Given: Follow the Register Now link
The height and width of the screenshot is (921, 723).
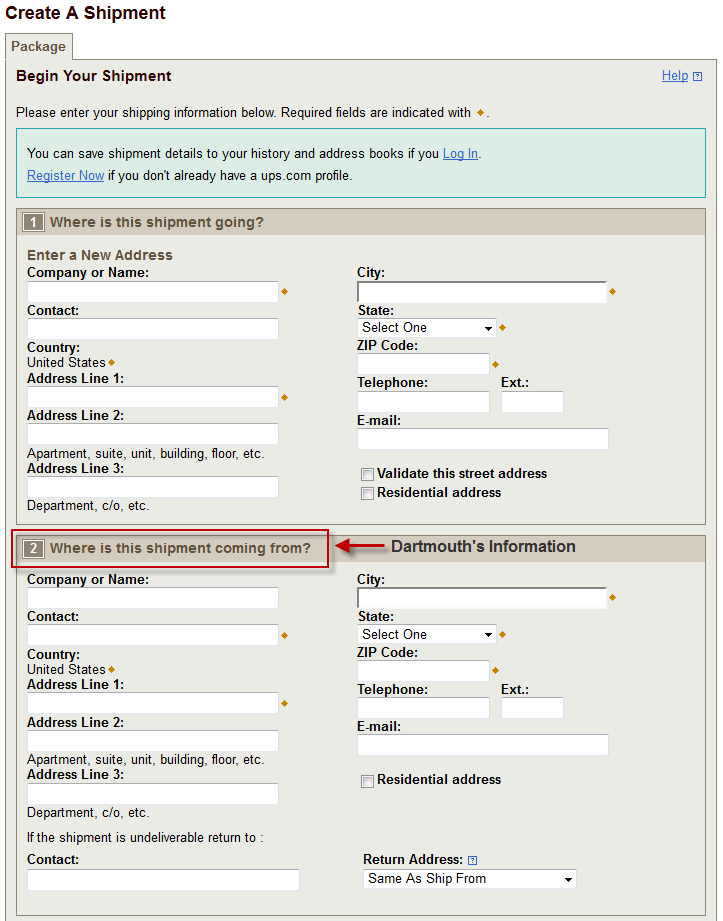Looking at the screenshot, I should (x=65, y=176).
